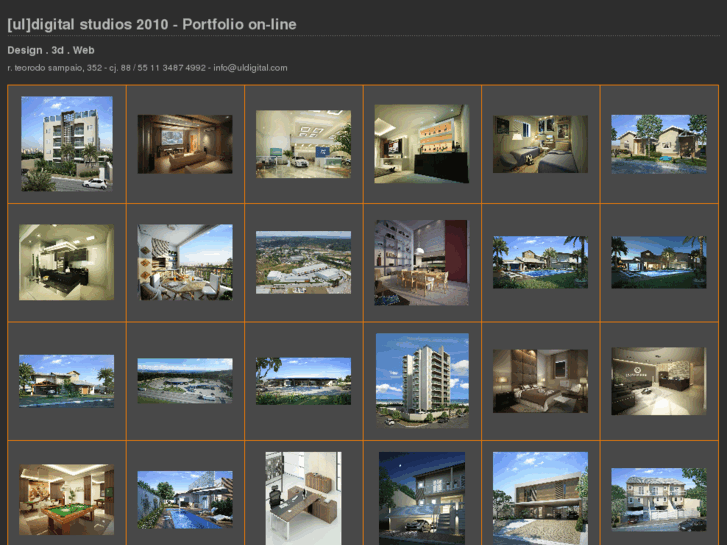Open the tall white residential tower thumbnail
Viewport: 727px width, 545px height.
click(x=422, y=380)
